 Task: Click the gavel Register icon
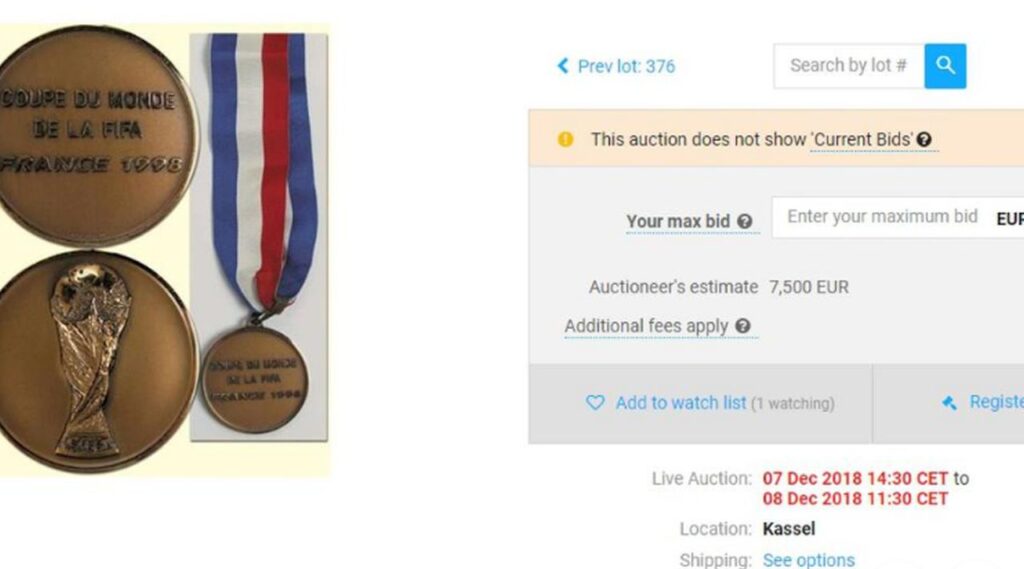click(x=950, y=403)
